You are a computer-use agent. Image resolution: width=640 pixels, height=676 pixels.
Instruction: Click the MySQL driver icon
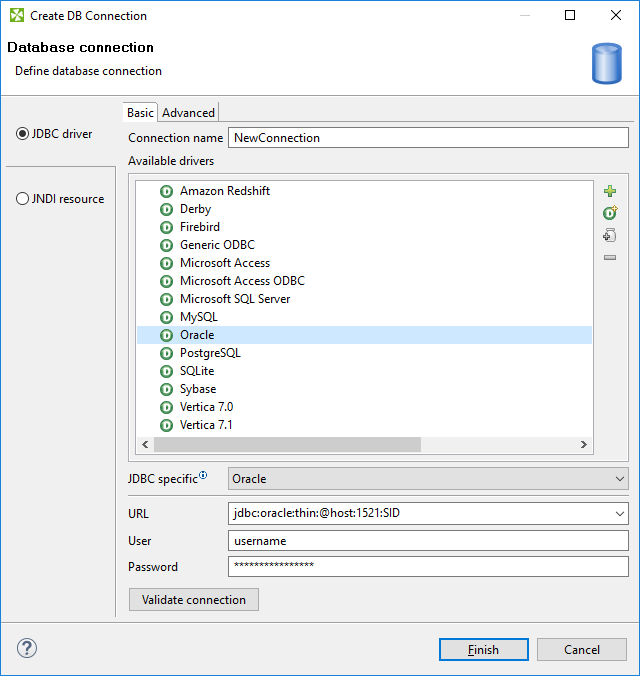(x=166, y=317)
